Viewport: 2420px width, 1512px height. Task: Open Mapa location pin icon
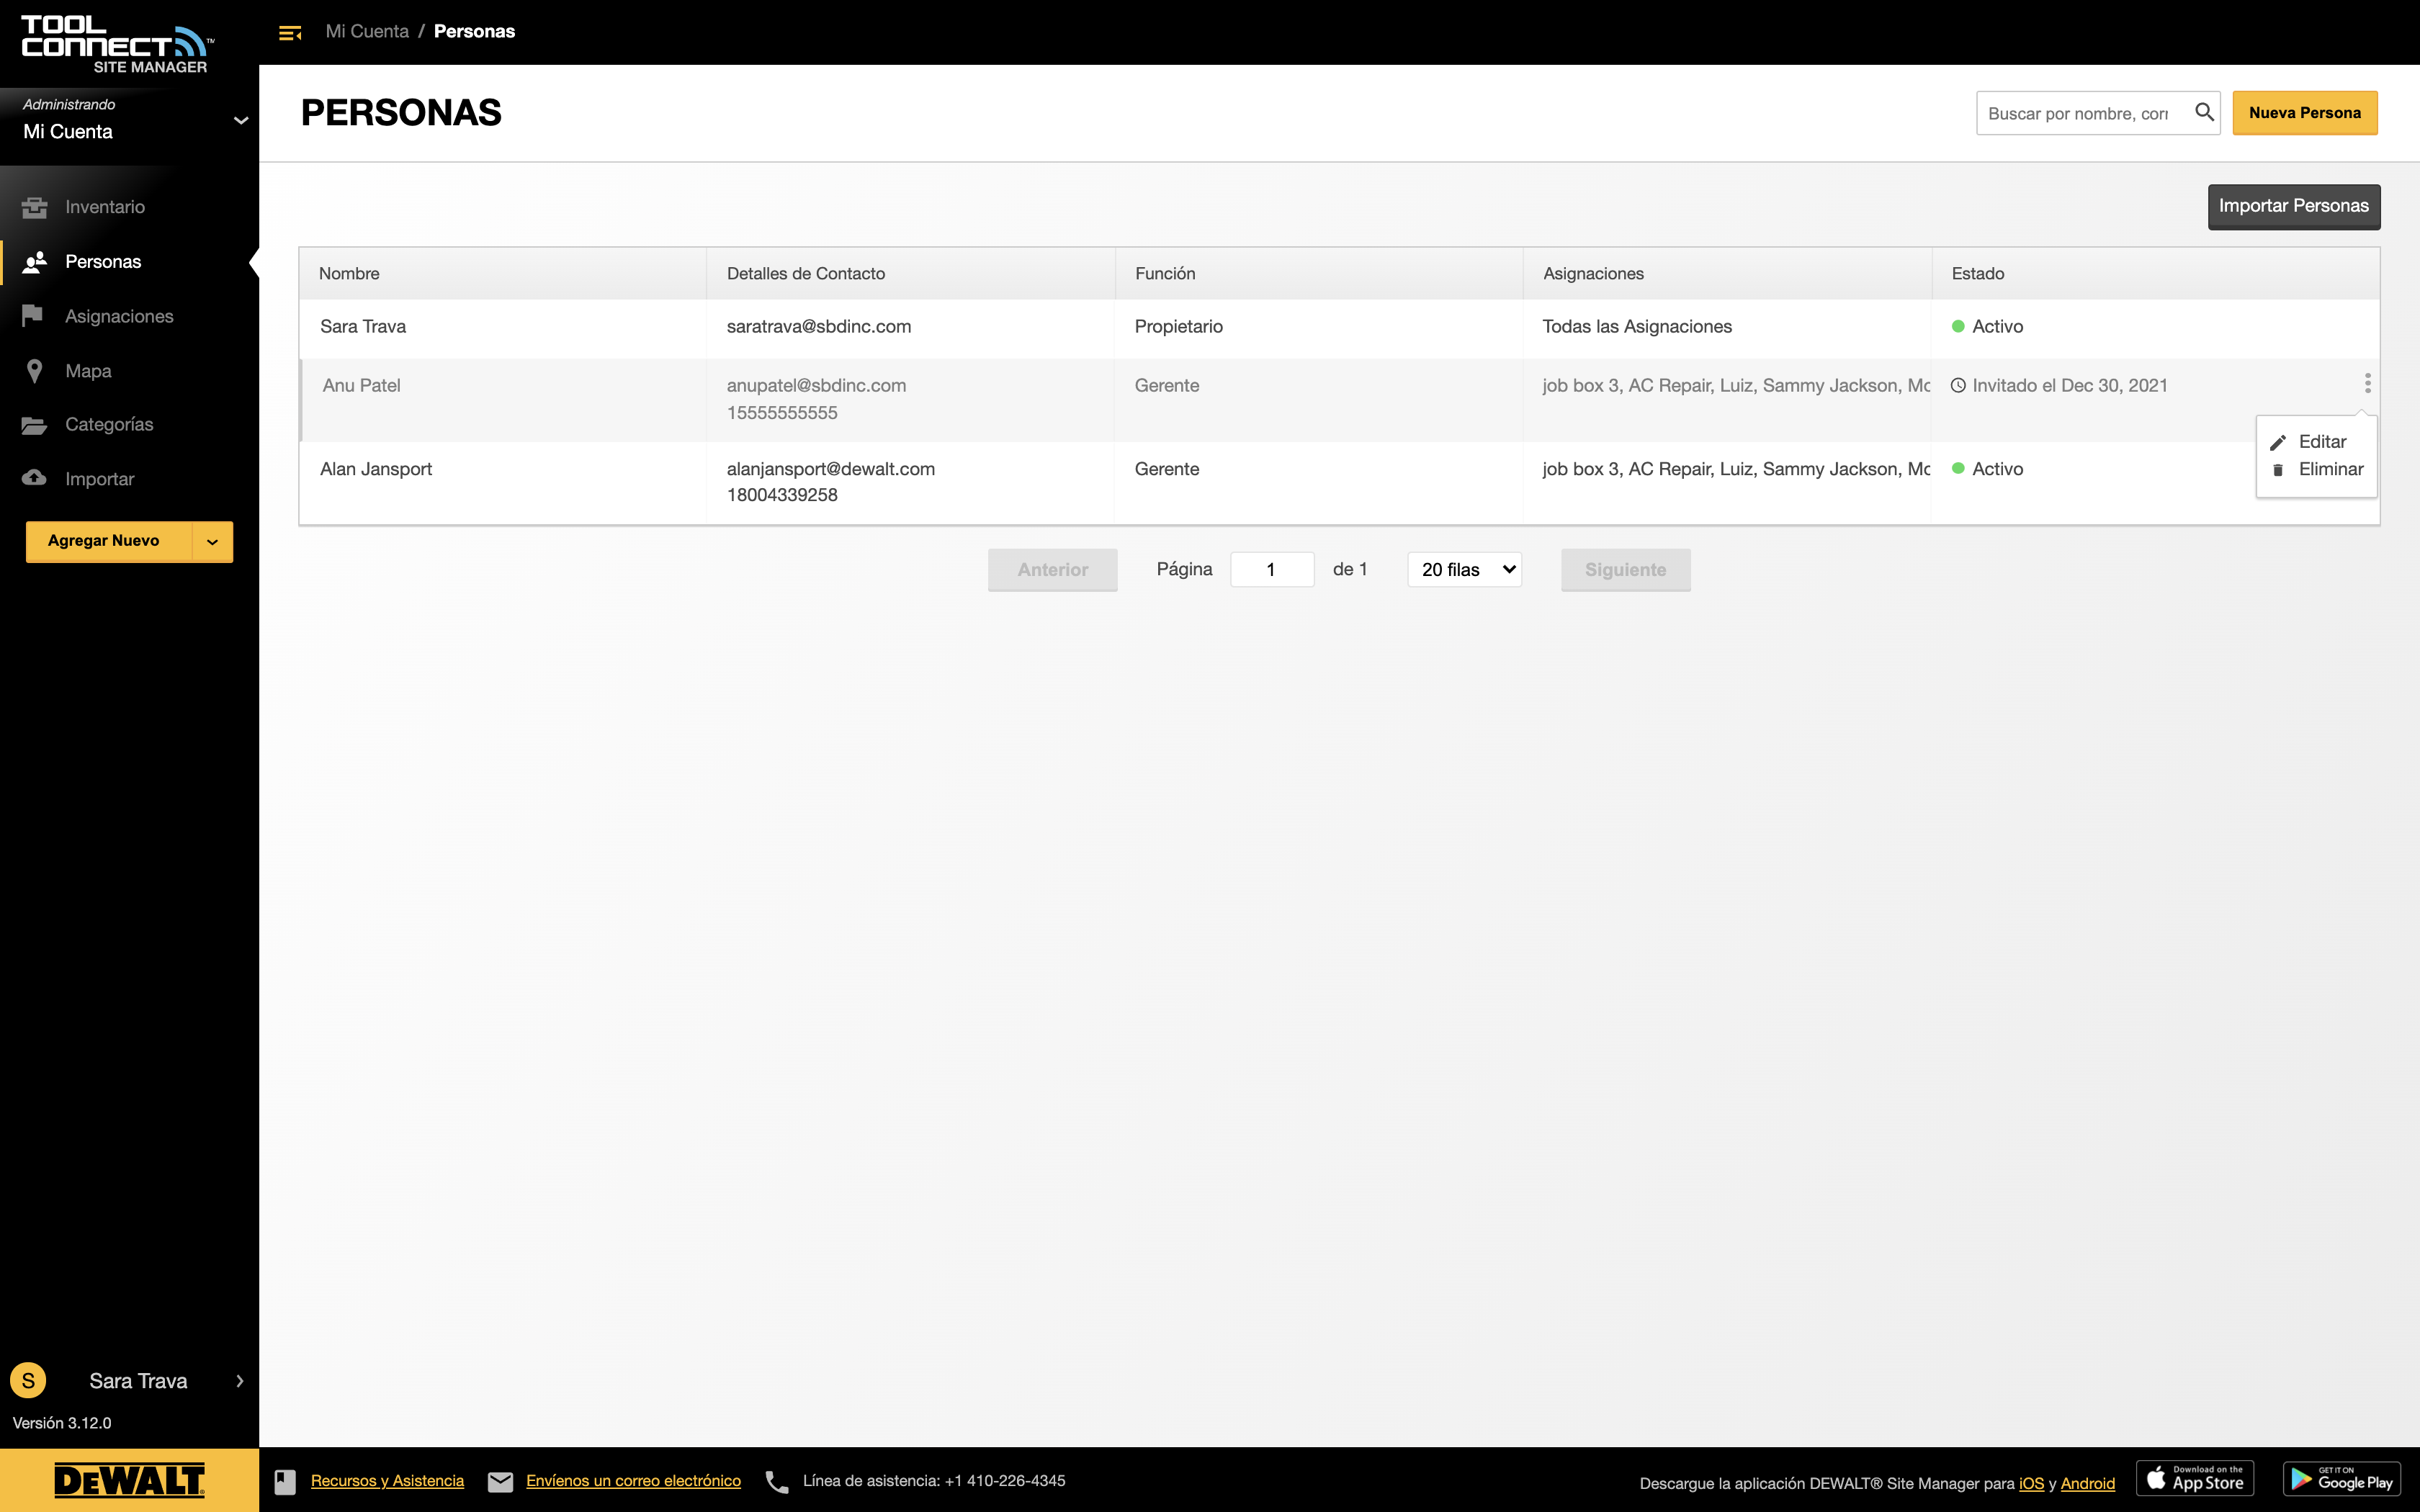click(34, 371)
